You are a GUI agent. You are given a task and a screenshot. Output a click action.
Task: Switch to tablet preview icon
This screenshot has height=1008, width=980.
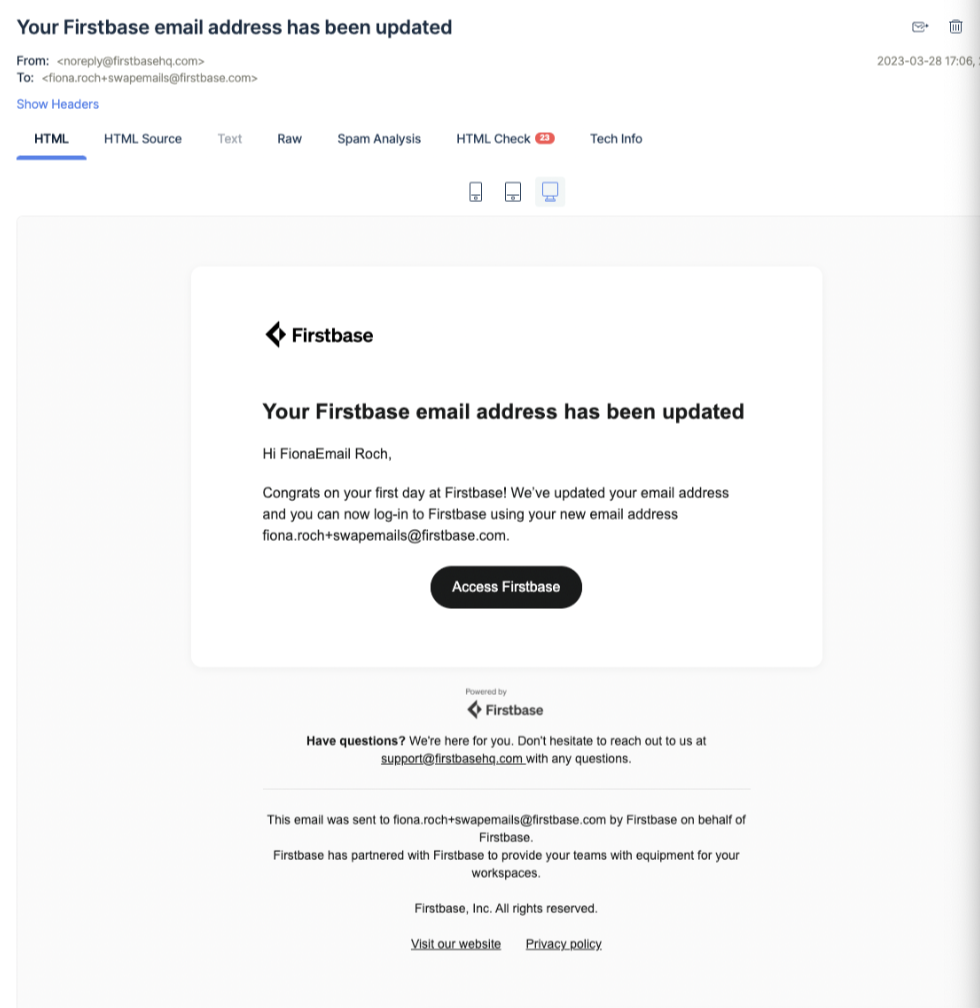[513, 192]
